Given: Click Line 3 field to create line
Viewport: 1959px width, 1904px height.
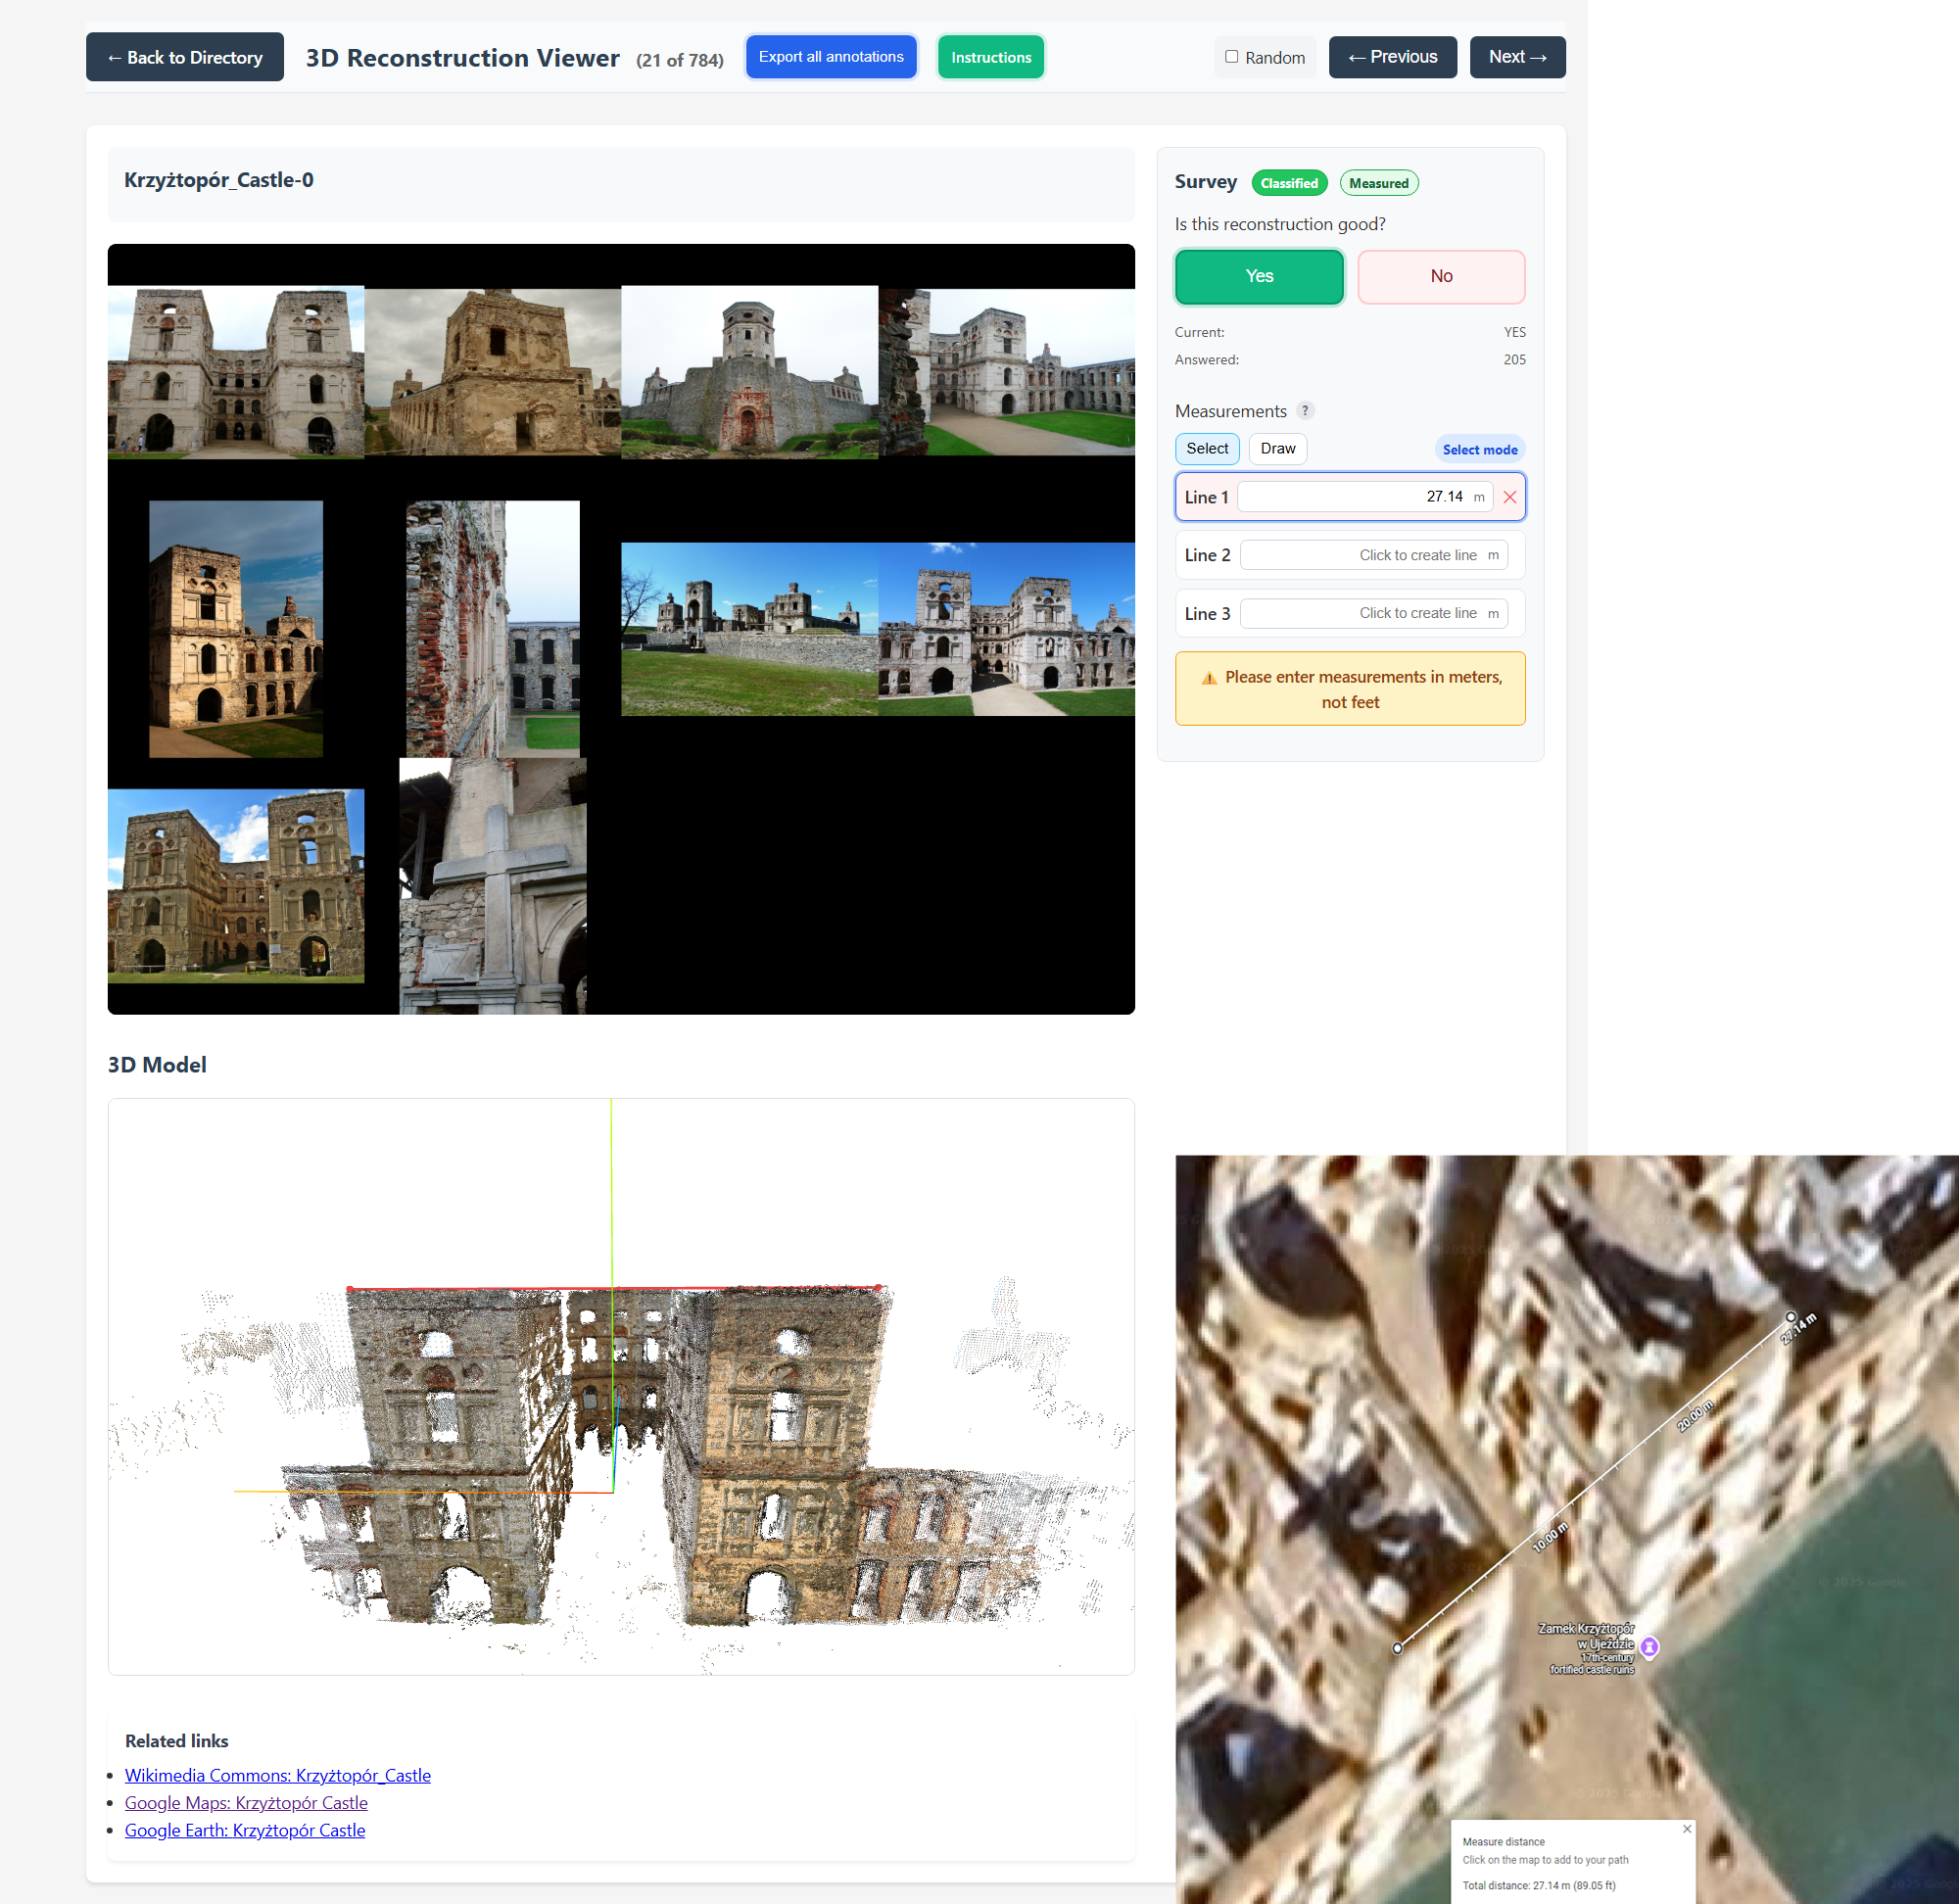Looking at the screenshot, I should point(1372,613).
